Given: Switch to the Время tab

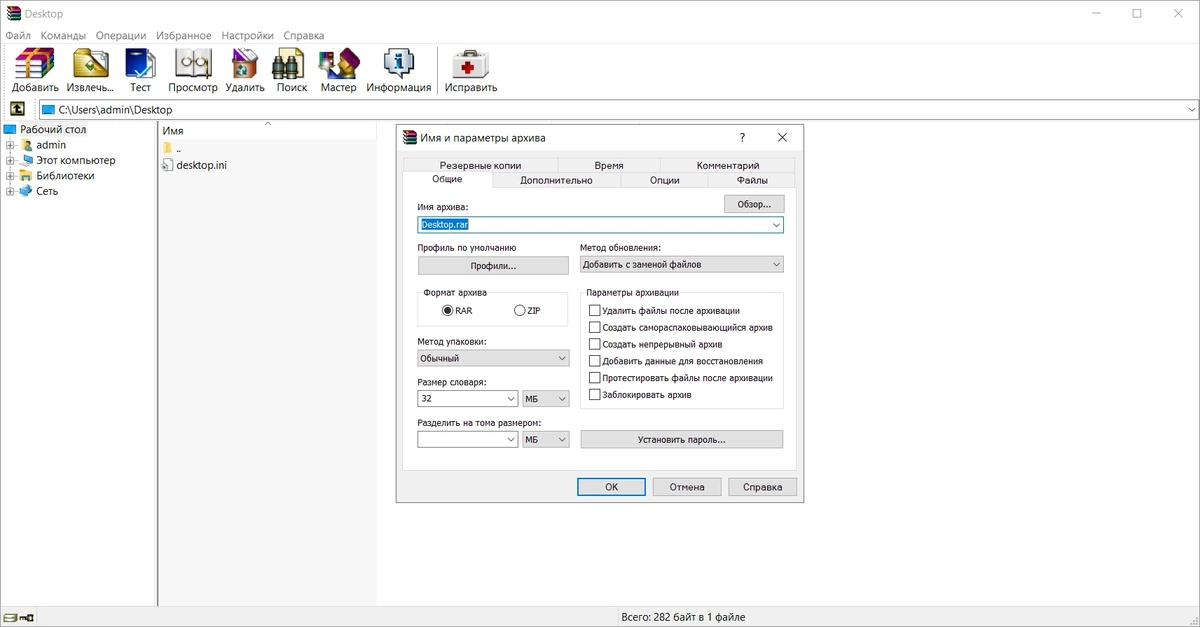Looking at the screenshot, I should 609,165.
